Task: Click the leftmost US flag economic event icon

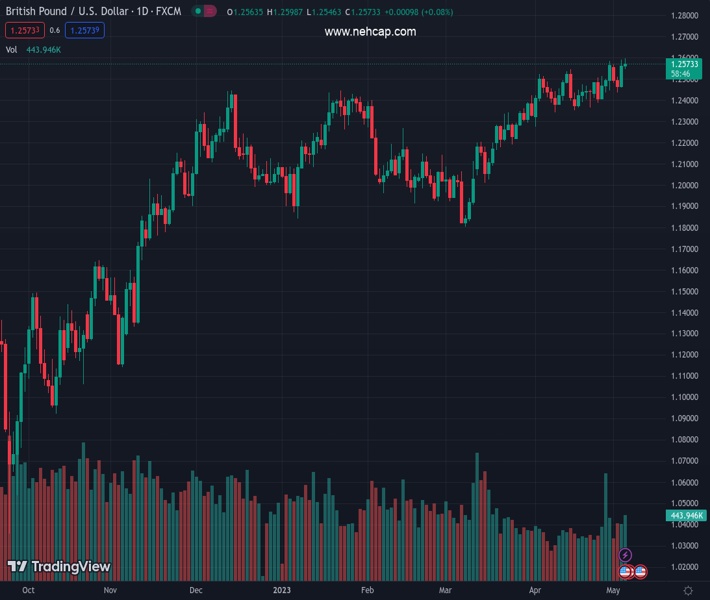Action: [626, 571]
